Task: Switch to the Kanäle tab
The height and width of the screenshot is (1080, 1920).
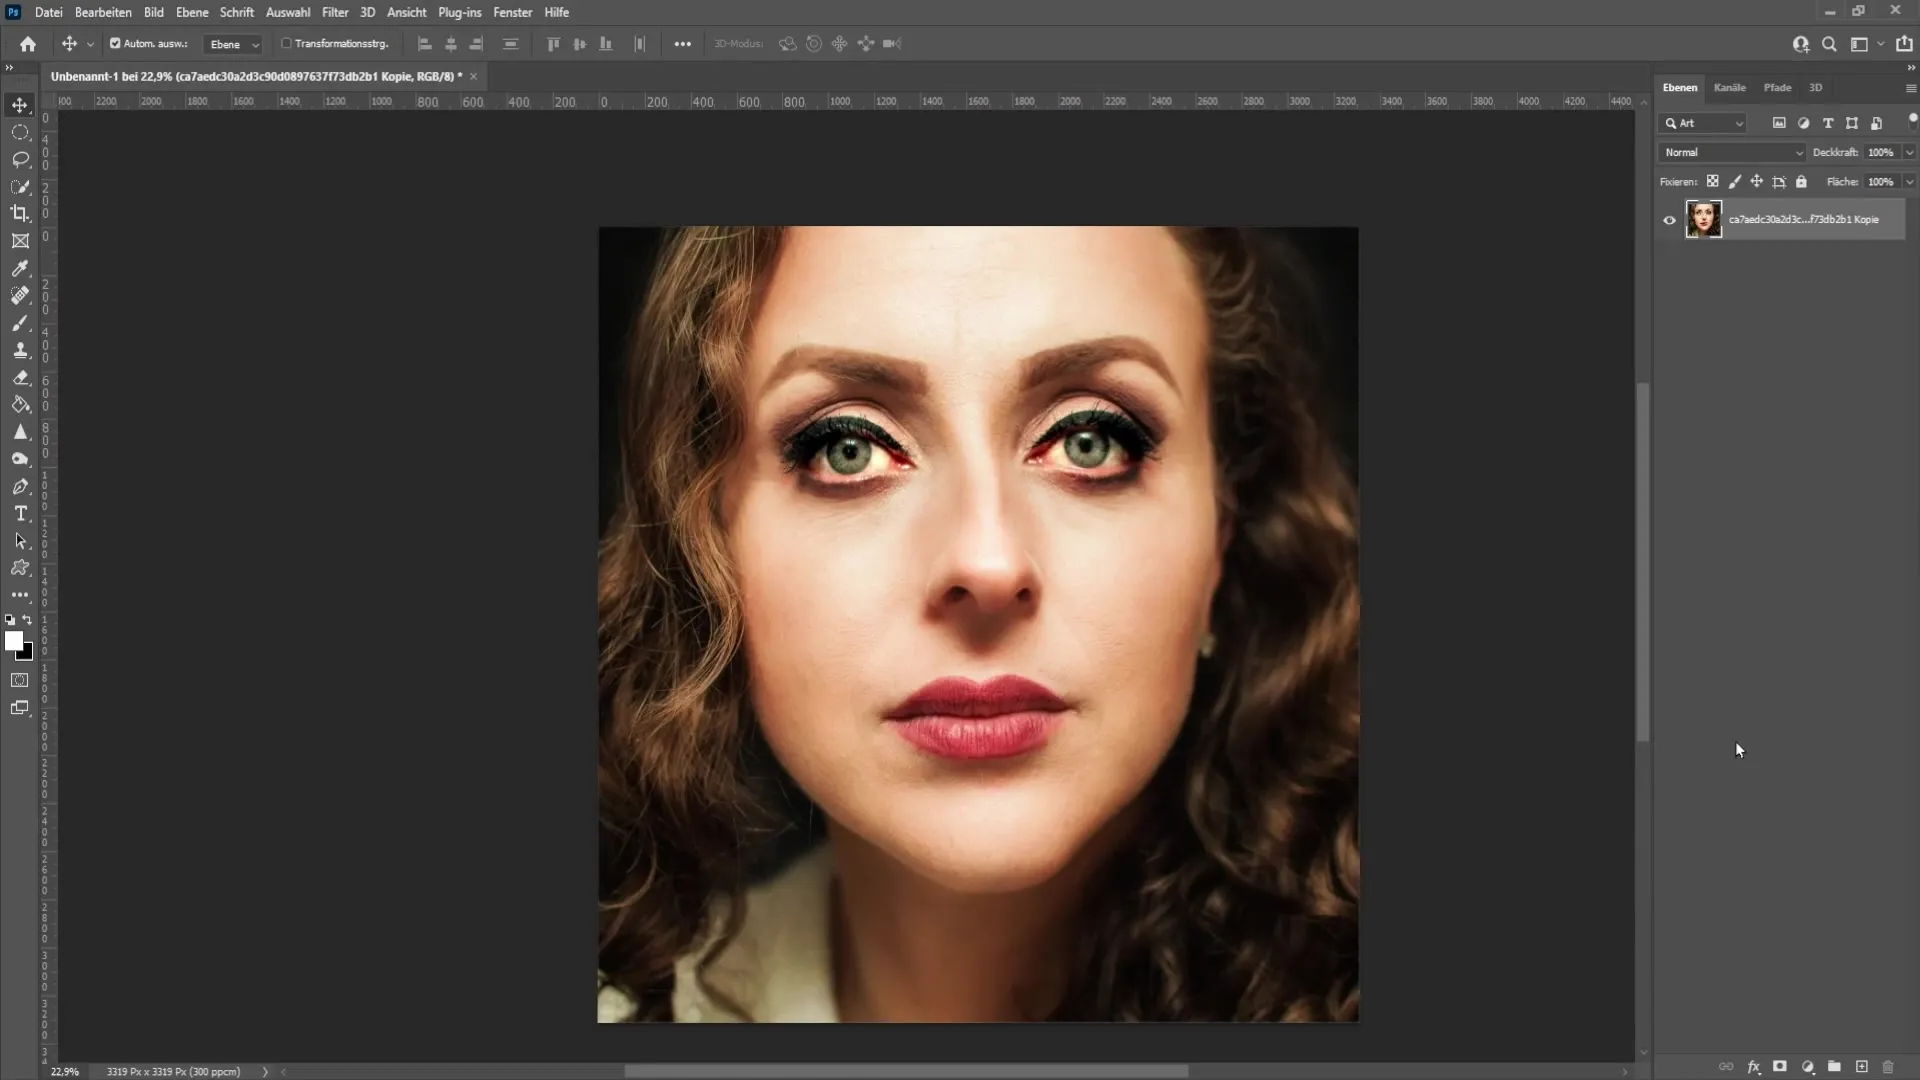Action: [x=1729, y=87]
